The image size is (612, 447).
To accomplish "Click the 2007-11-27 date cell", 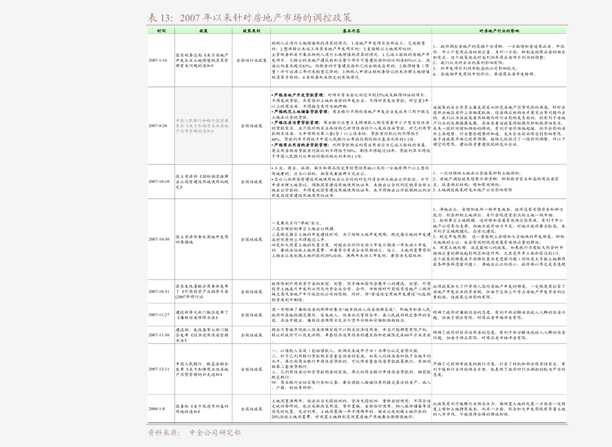I will point(159,315).
